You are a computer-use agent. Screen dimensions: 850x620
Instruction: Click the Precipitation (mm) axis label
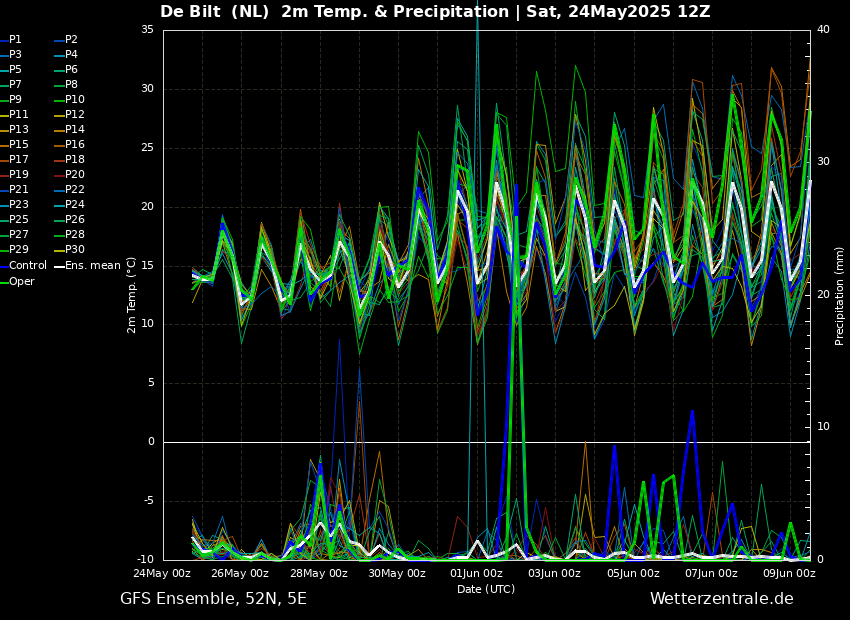pos(840,296)
